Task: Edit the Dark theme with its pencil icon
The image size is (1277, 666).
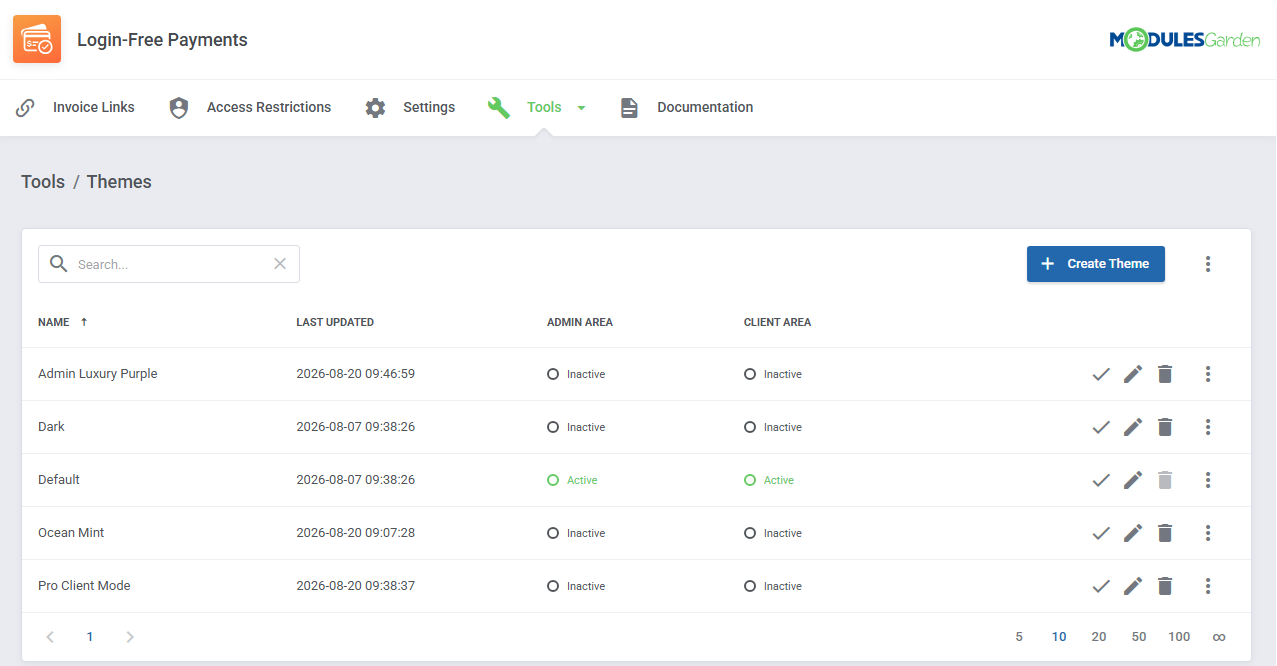Action: coord(1133,427)
